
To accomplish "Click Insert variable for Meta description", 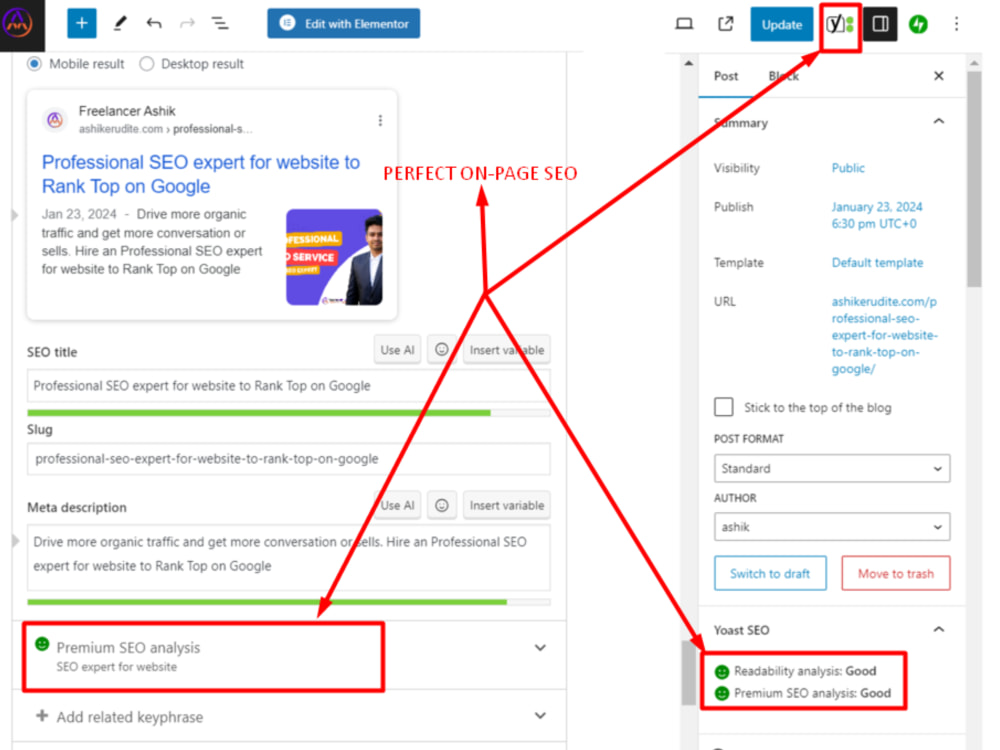I will (x=506, y=505).
